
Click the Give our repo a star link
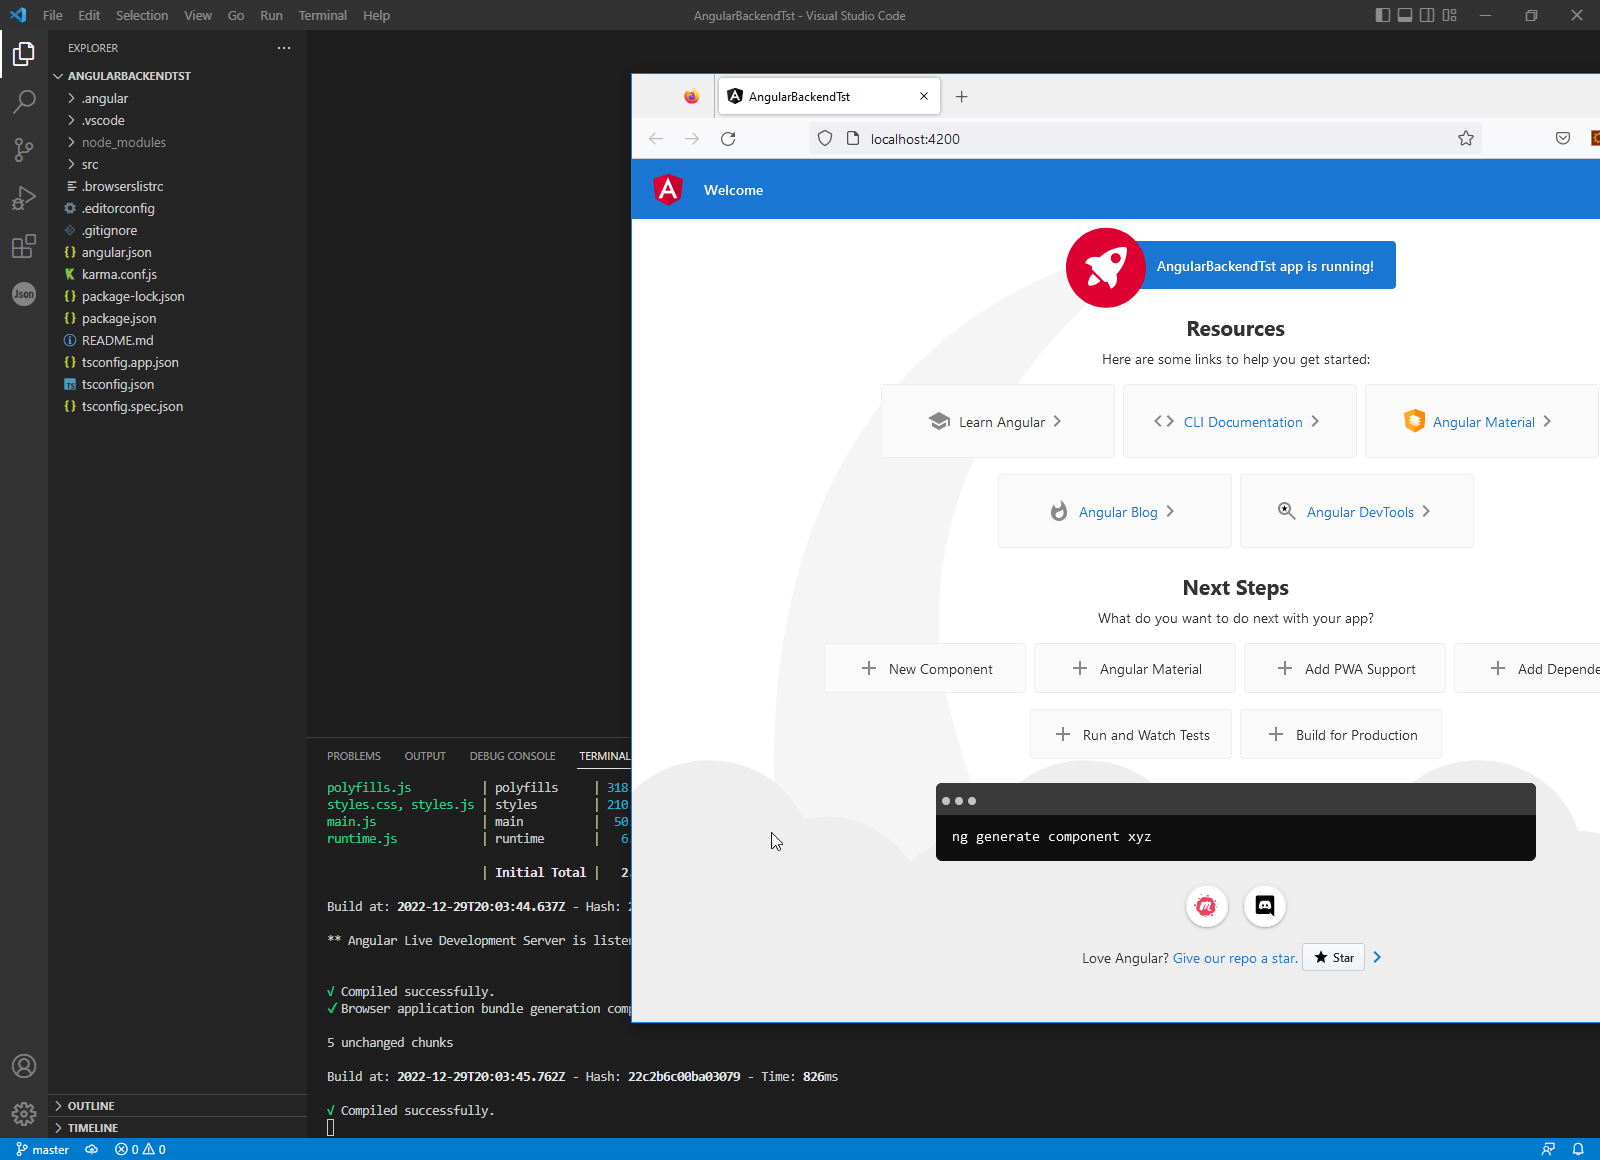[x=1234, y=957]
